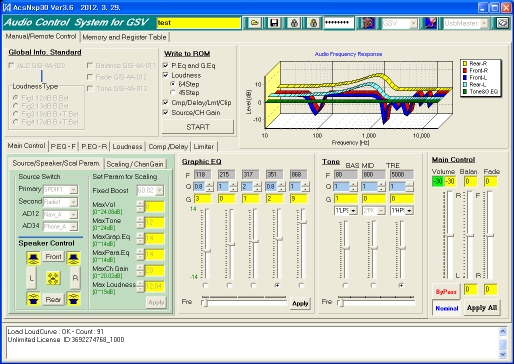Click the fifth Graphic EQ gain slider

tap(303, 244)
